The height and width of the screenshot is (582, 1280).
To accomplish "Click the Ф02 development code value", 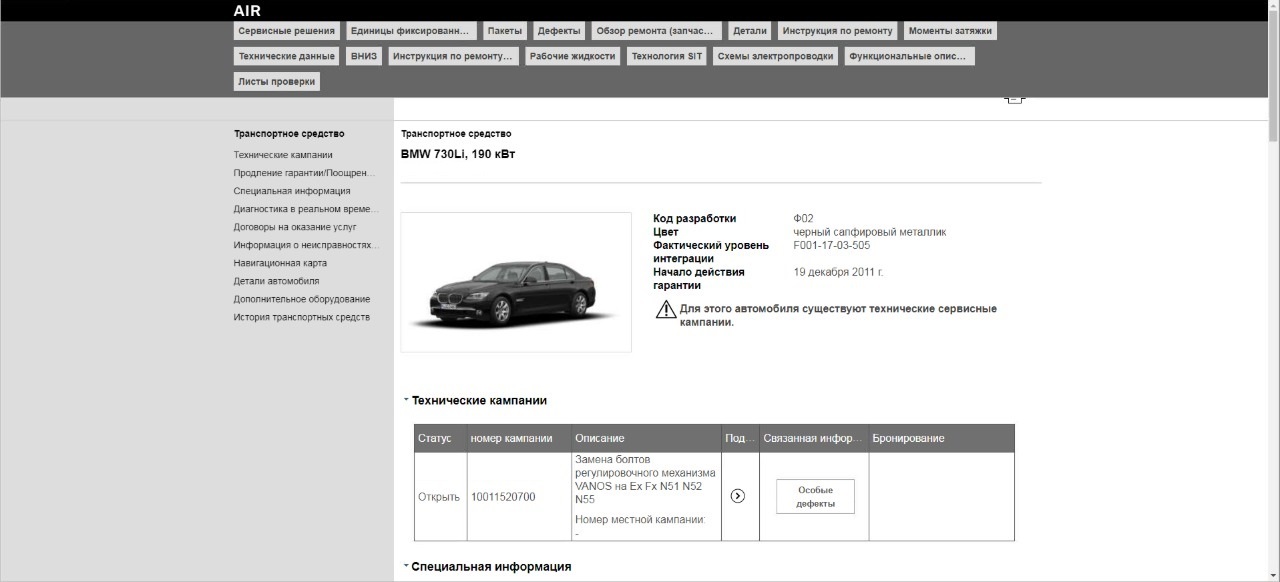I will (x=805, y=218).
